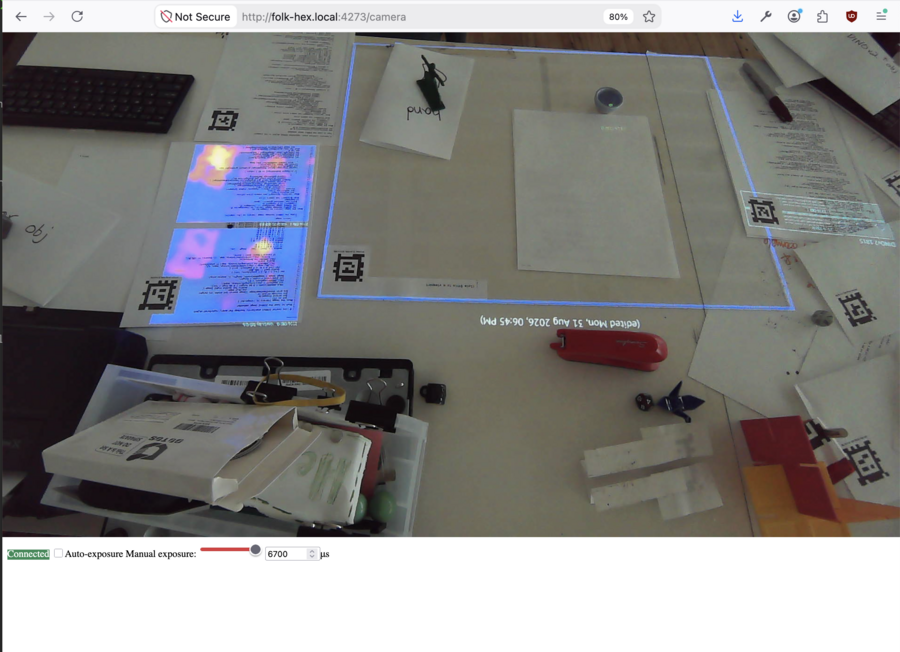Bookmark this page with the star
The image size is (900, 652).
(x=649, y=17)
